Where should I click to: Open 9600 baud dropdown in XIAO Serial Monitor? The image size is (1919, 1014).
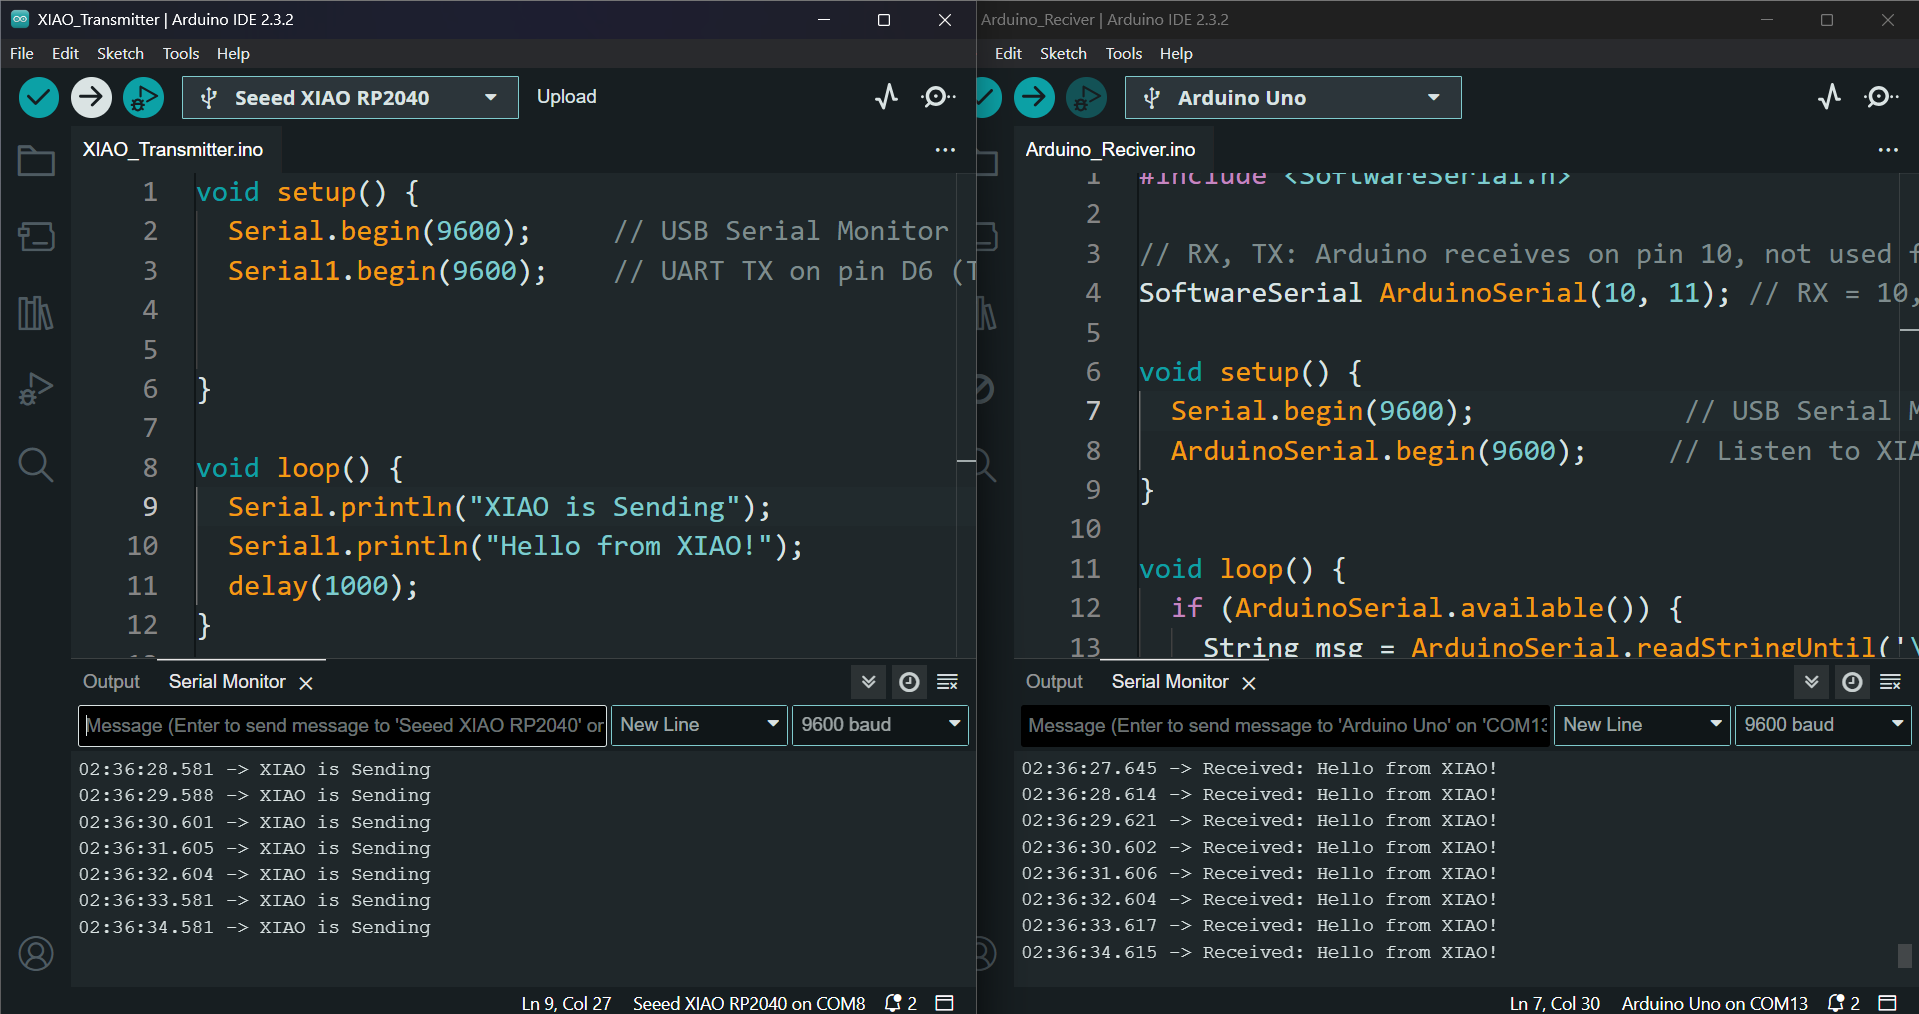(x=880, y=725)
